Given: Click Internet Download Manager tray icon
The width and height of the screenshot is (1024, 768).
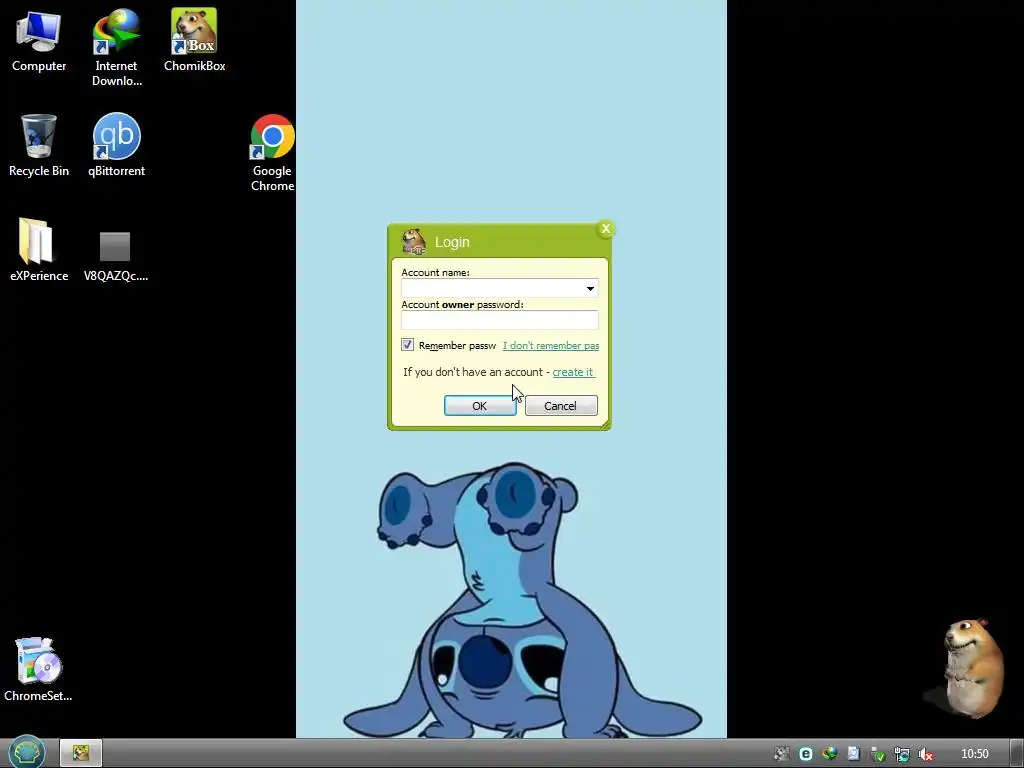Looking at the screenshot, I should [x=829, y=754].
